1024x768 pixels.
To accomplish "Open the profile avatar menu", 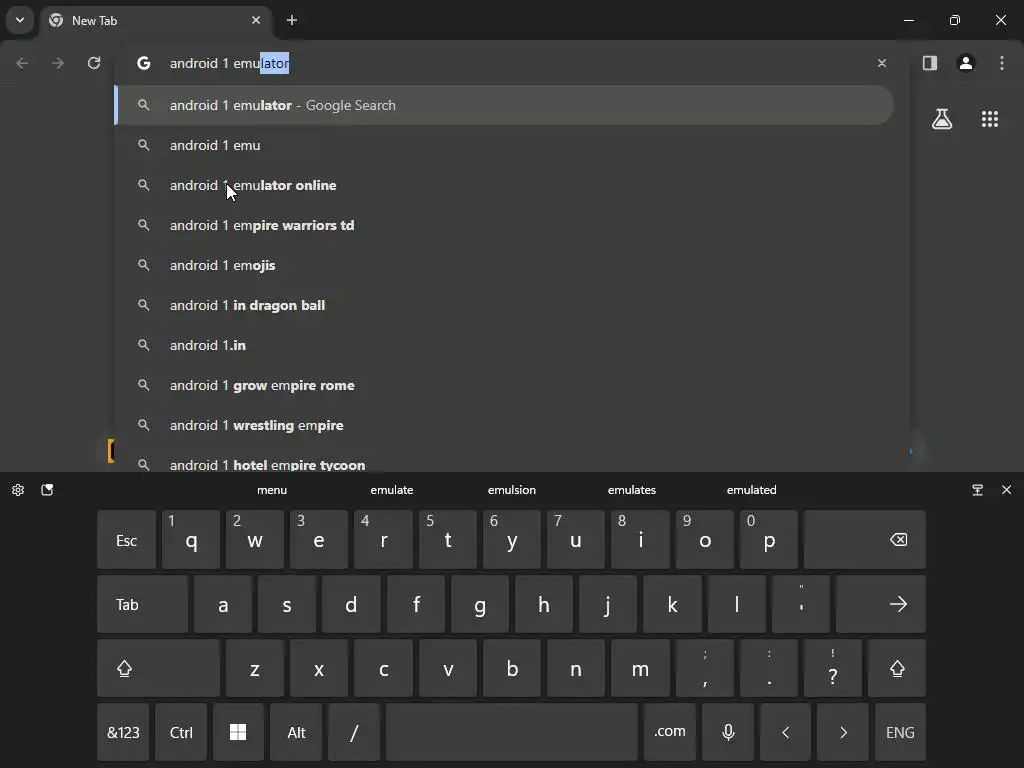I will (x=966, y=63).
